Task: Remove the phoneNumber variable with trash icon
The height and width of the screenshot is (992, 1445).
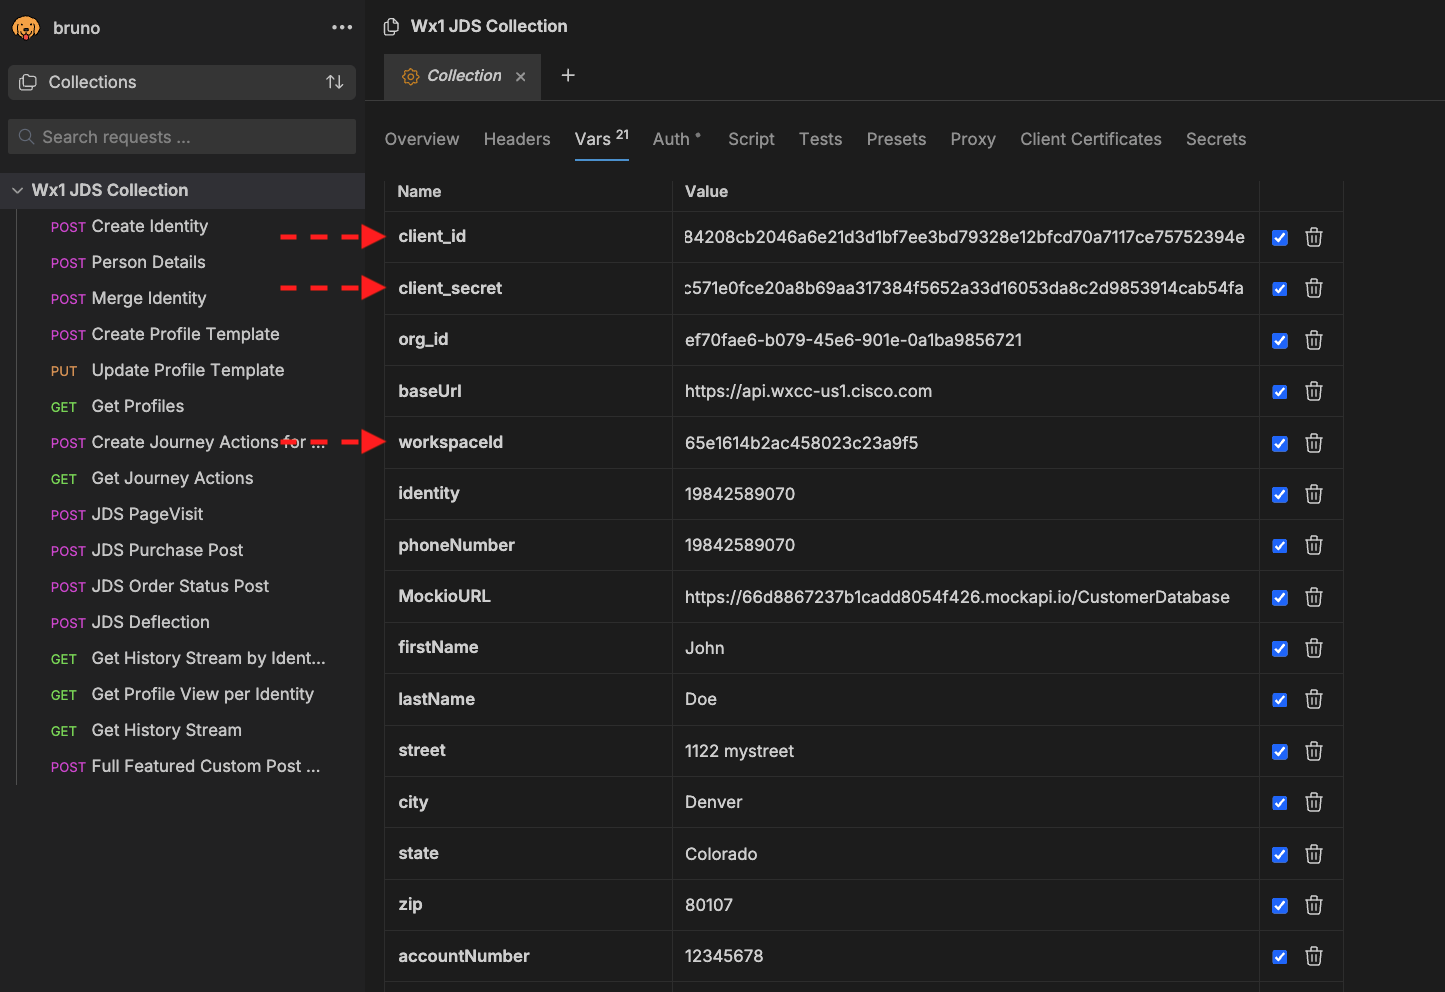Action: (x=1314, y=545)
